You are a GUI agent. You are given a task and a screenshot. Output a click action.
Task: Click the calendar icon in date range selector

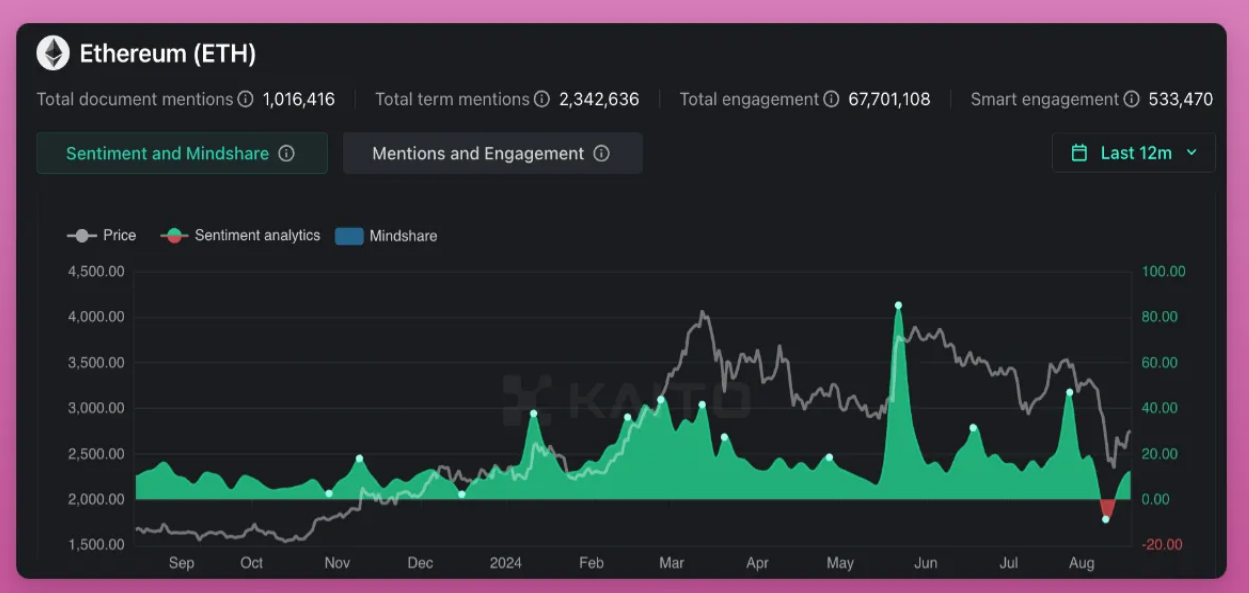pyautogui.click(x=1079, y=153)
